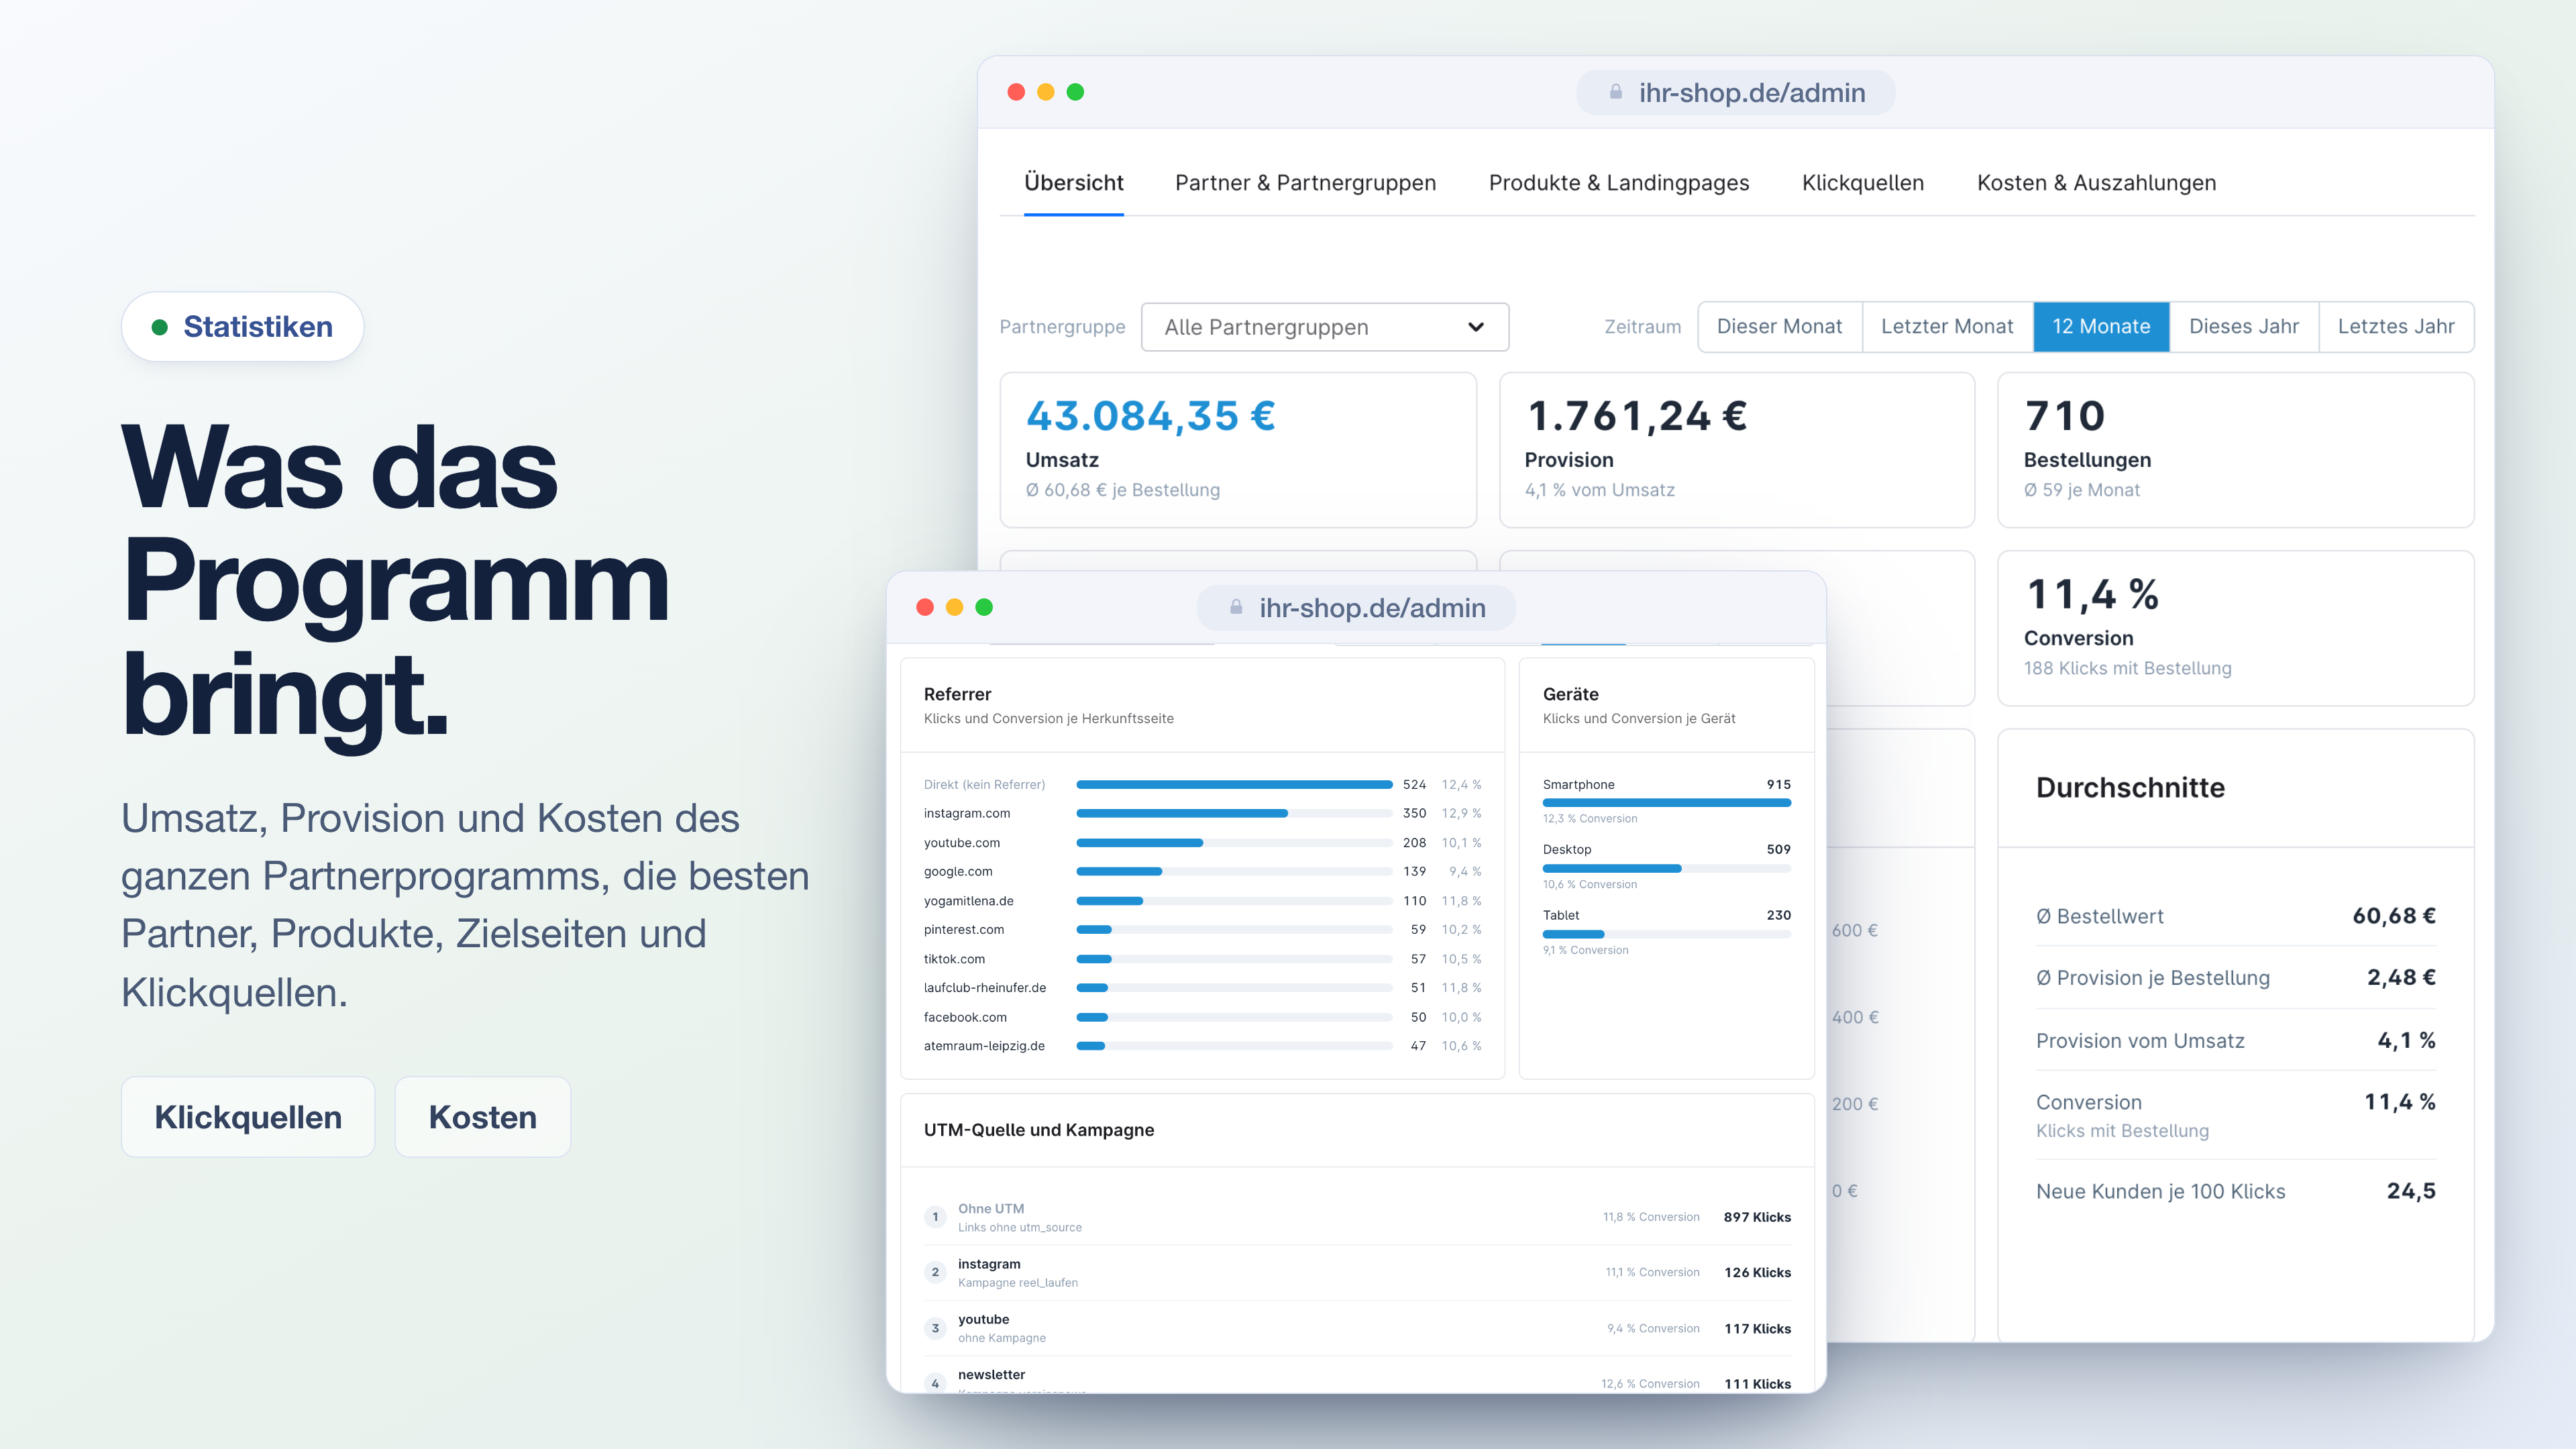Switch to Kosten & Auszahlungen tab
Screen dimensions: 2576x1449
click(x=2096, y=183)
